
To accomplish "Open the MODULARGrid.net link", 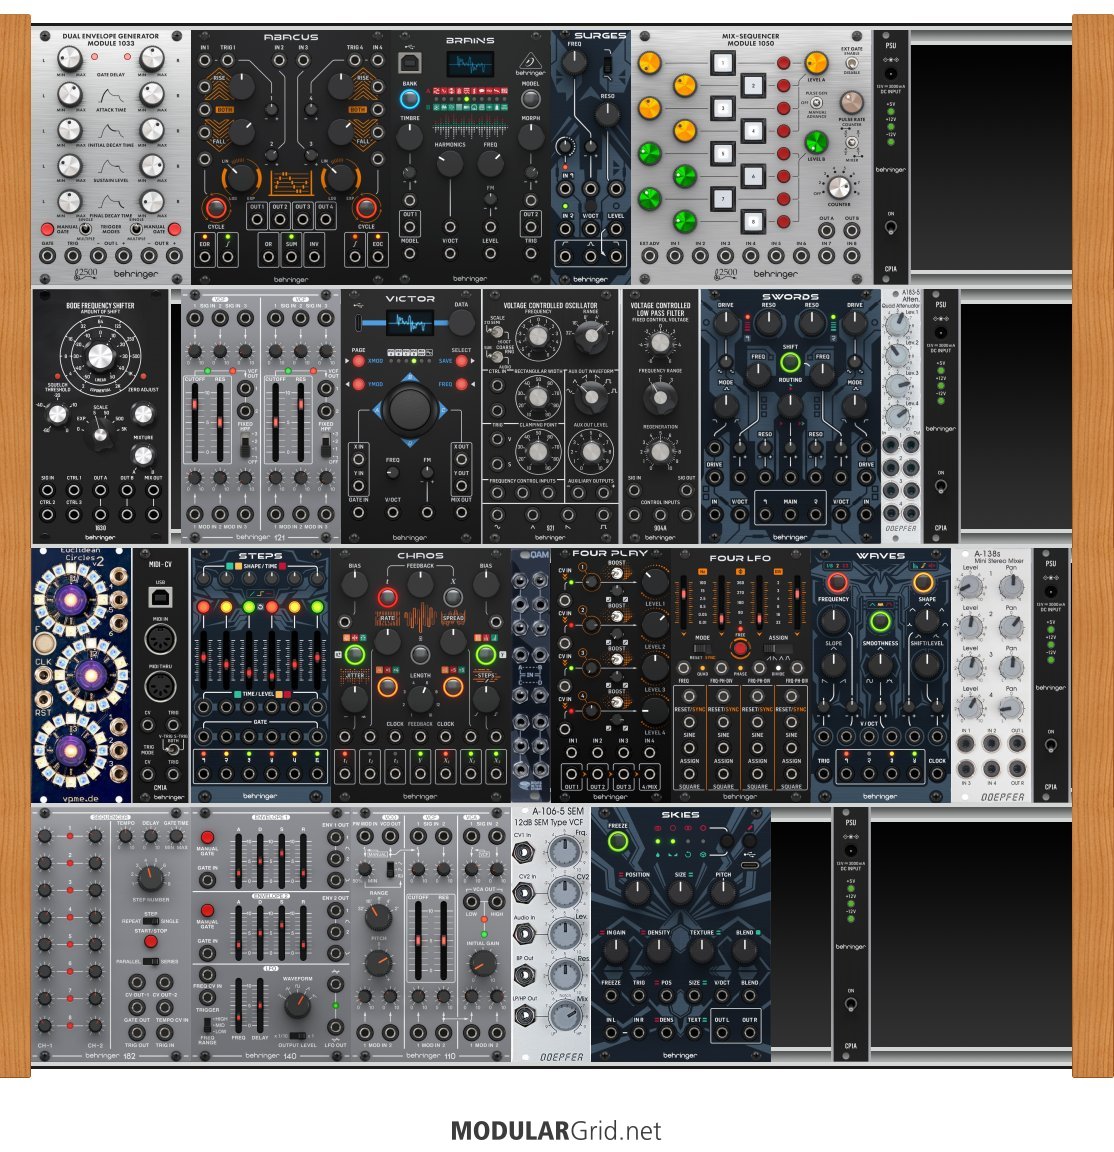I will [556, 1131].
